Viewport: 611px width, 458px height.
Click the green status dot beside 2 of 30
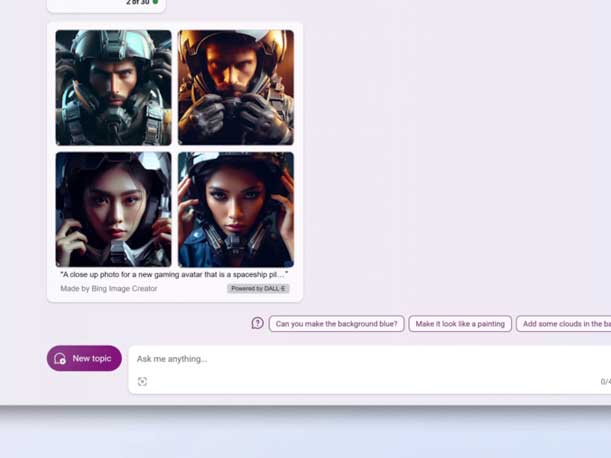155,3
